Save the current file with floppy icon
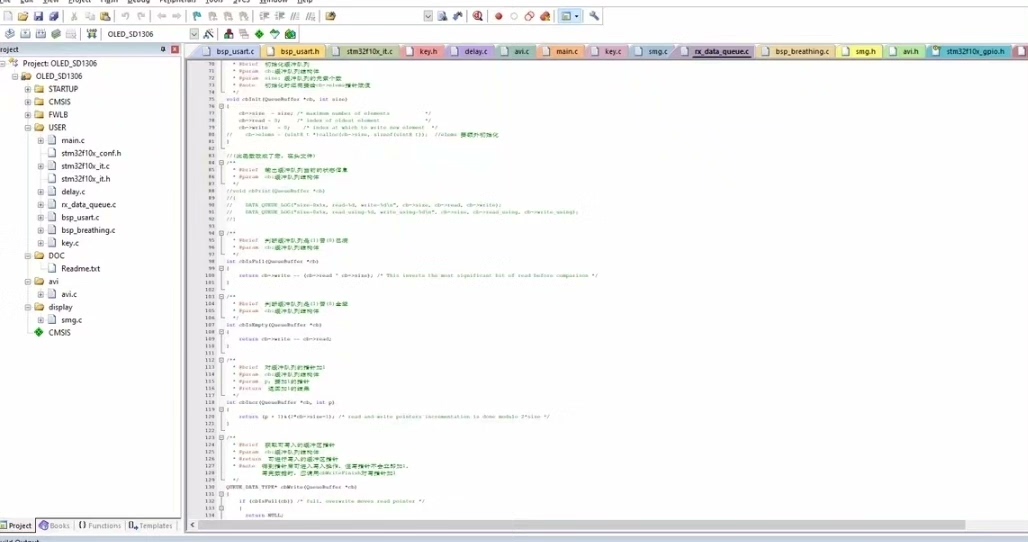The height and width of the screenshot is (542, 1028). 39,16
